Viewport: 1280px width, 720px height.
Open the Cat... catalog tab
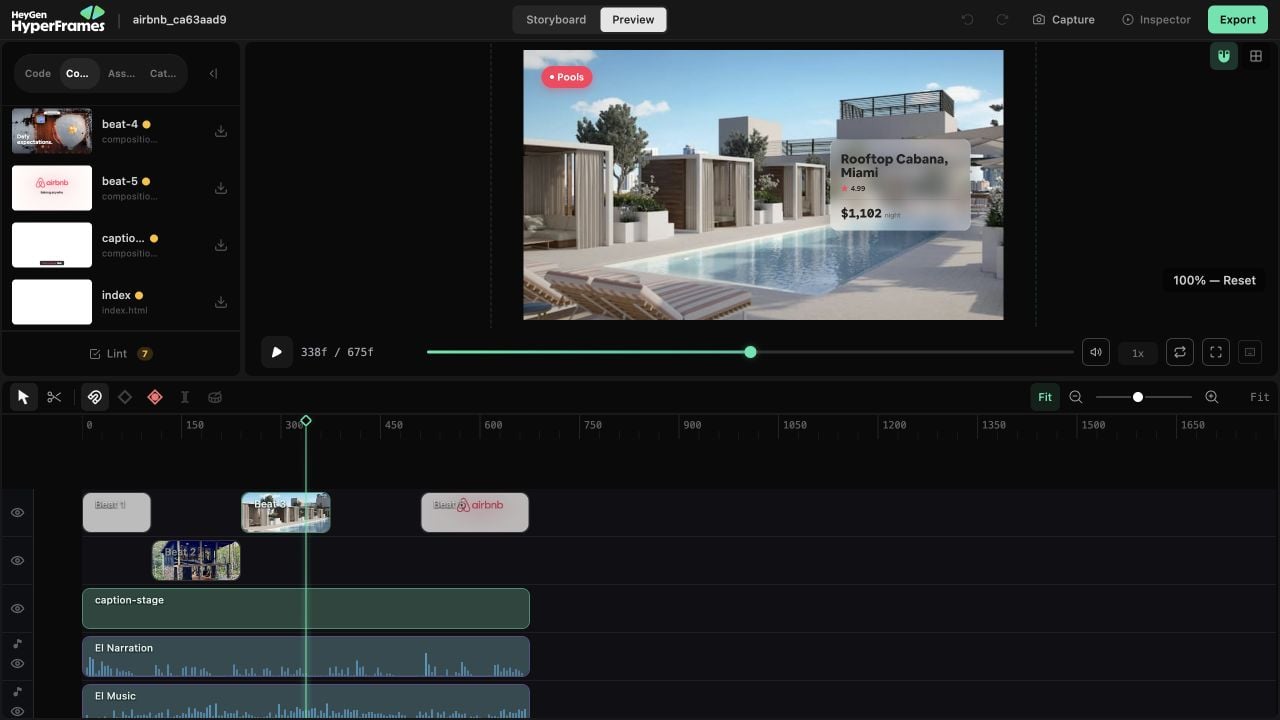163,73
